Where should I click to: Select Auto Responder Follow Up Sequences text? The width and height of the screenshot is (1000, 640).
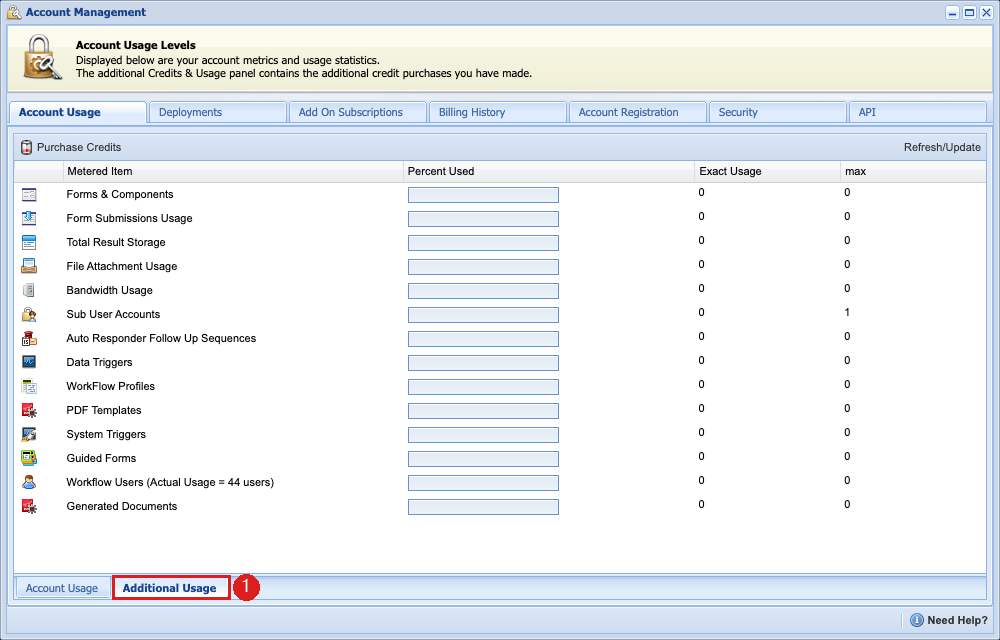(161, 338)
